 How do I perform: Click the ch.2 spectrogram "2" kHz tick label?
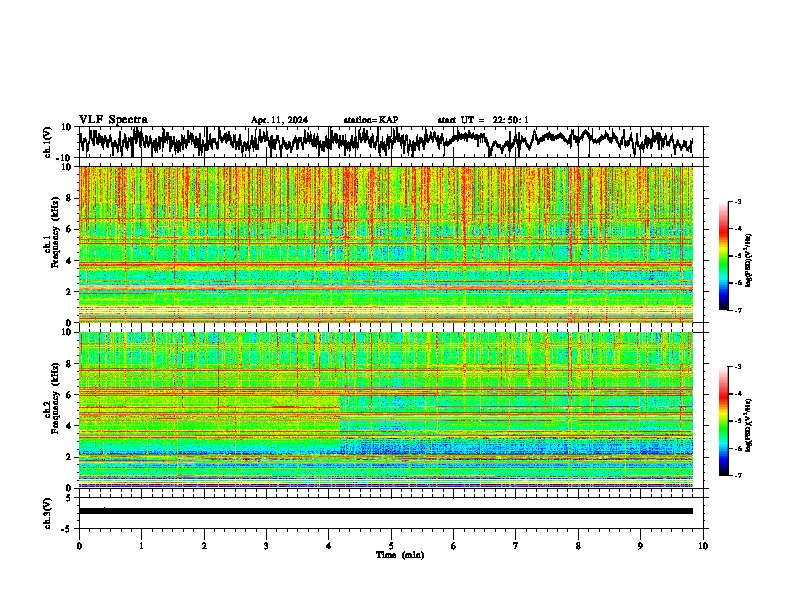coord(70,457)
